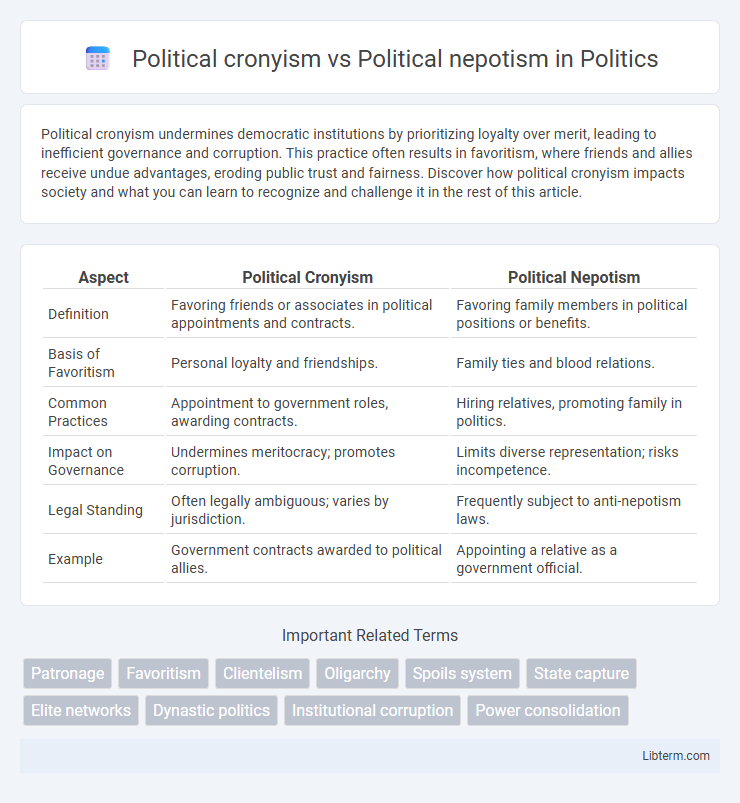Click the Power consolidation tag
Viewport: 740px width, 803px height.
coord(548,710)
